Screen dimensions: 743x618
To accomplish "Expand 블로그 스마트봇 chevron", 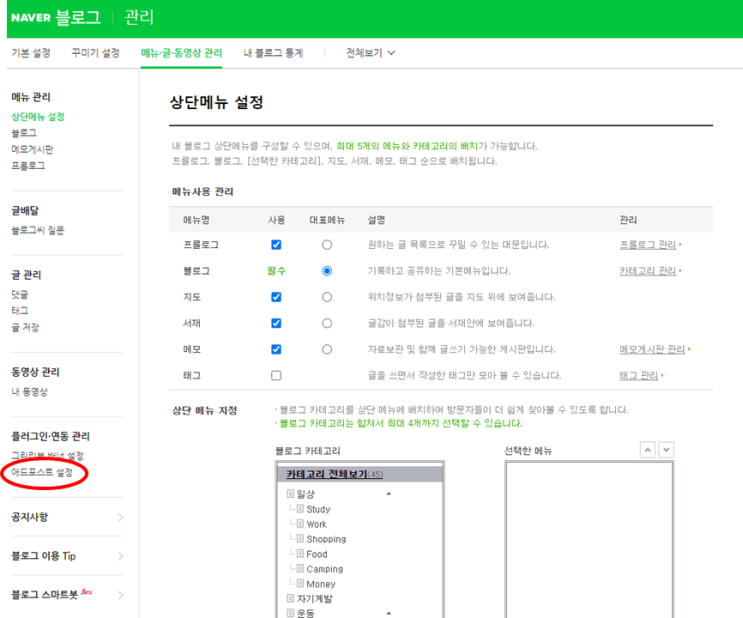I will click(120, 595).
